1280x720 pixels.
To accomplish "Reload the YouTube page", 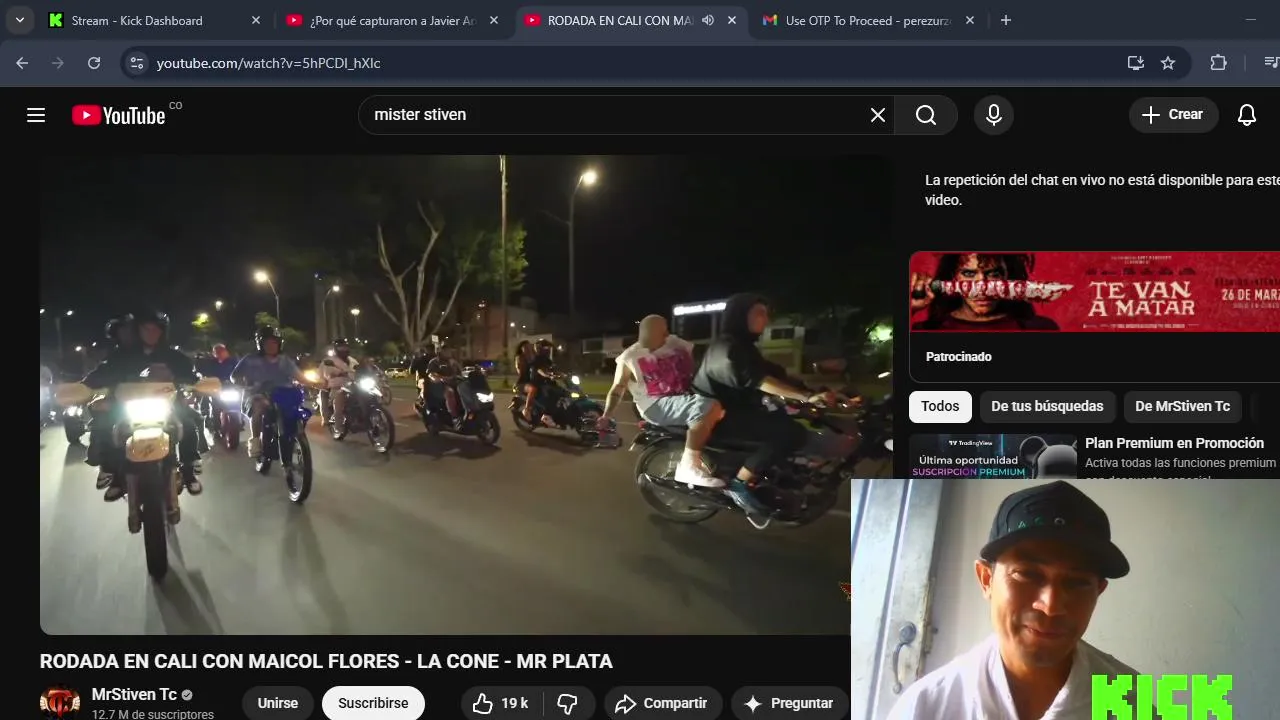I will tap(94, 63).
